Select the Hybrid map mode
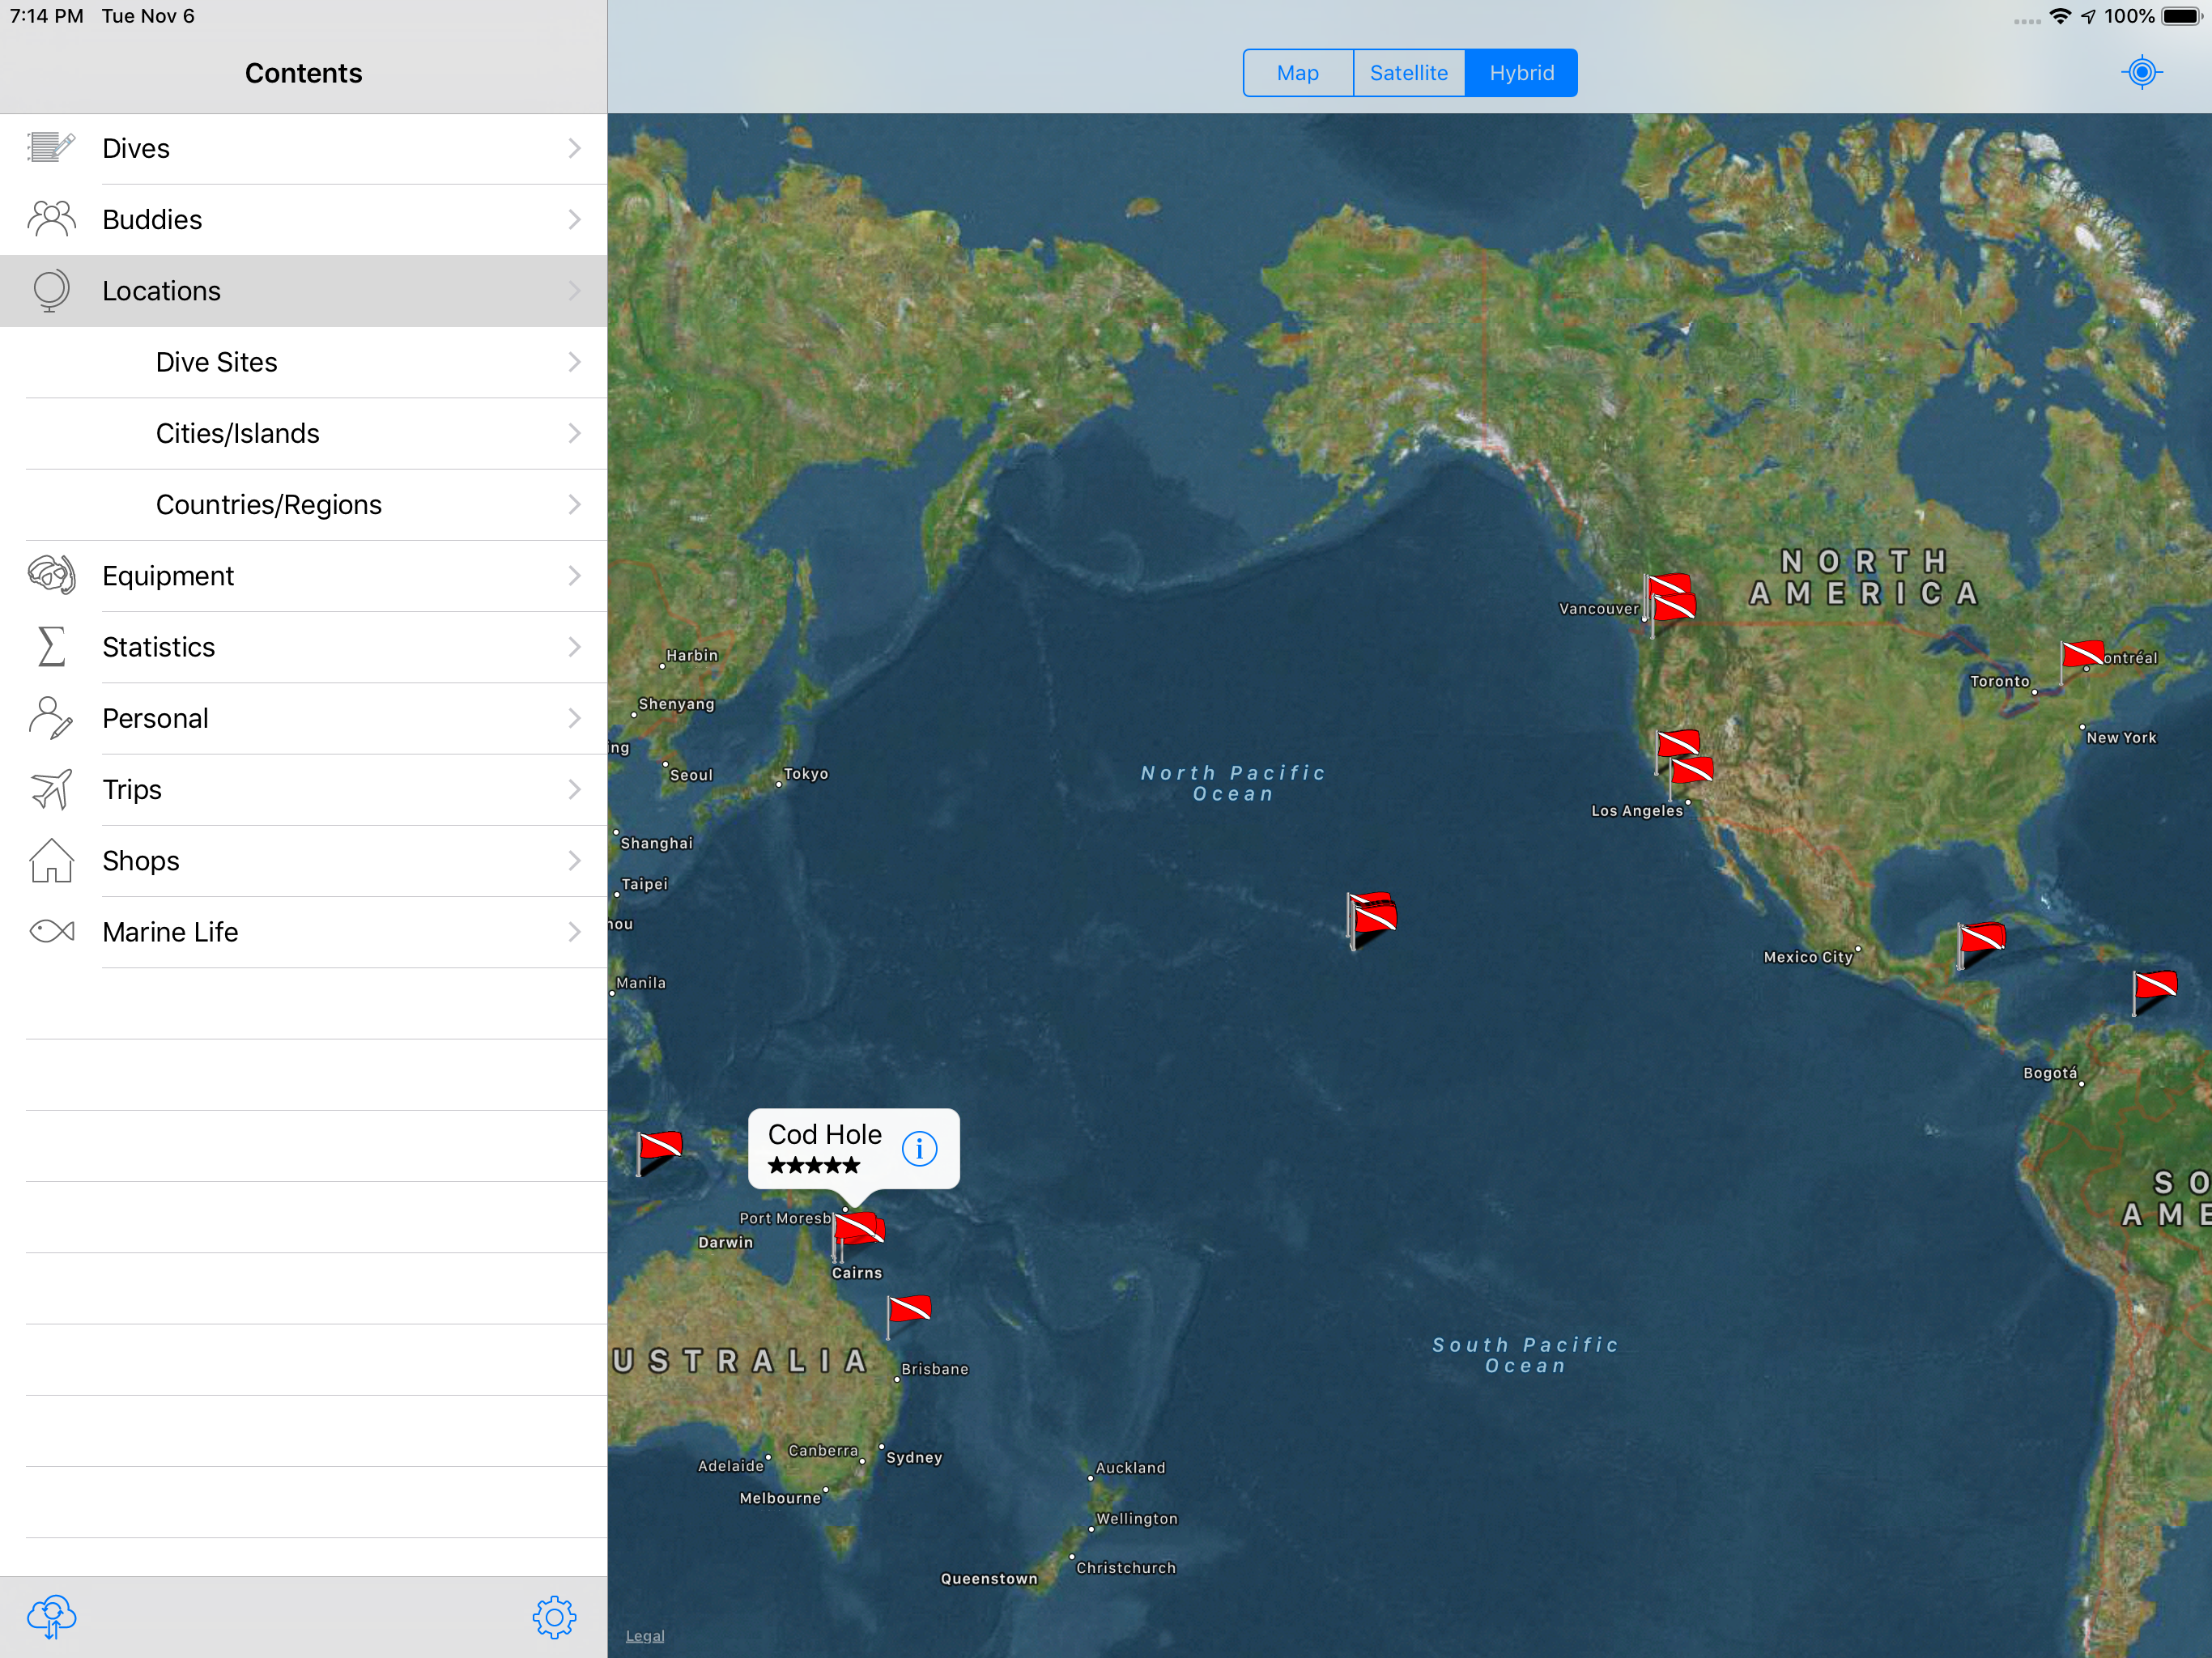Screen dimensions: 2212x1658 tap(1520, 73)
